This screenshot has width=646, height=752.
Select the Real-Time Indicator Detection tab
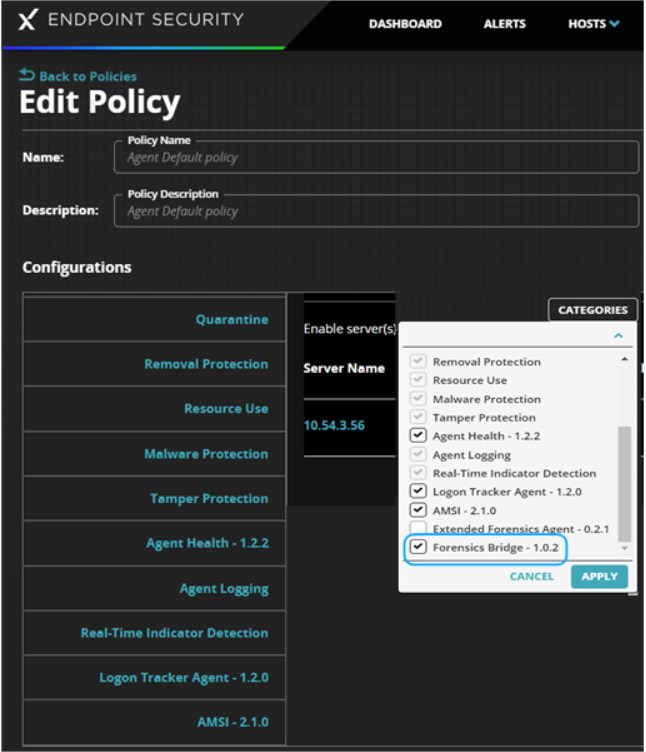pyautogui.click(x=154, y=633)
